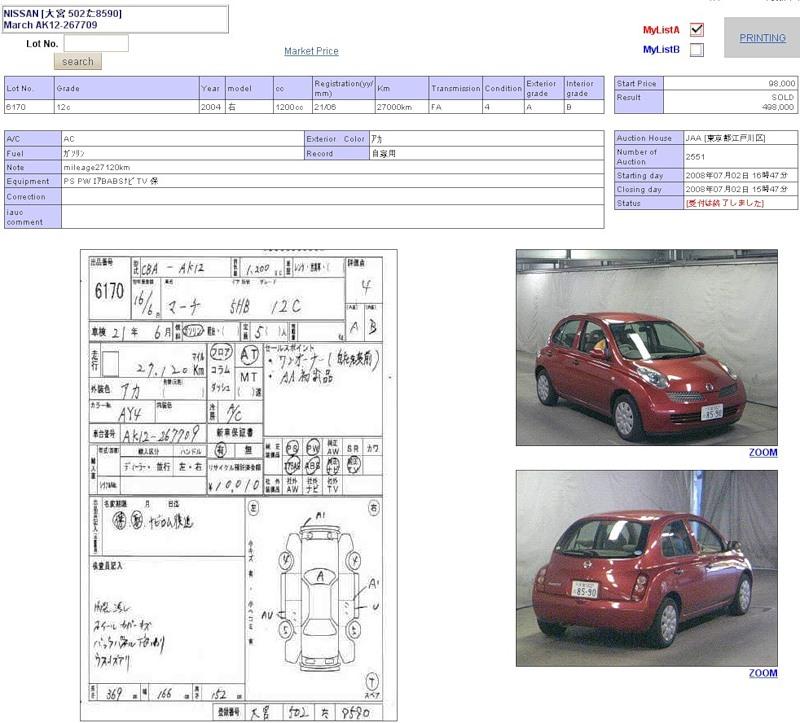Select transmission value 'FA'

click(x=436, y=107)
